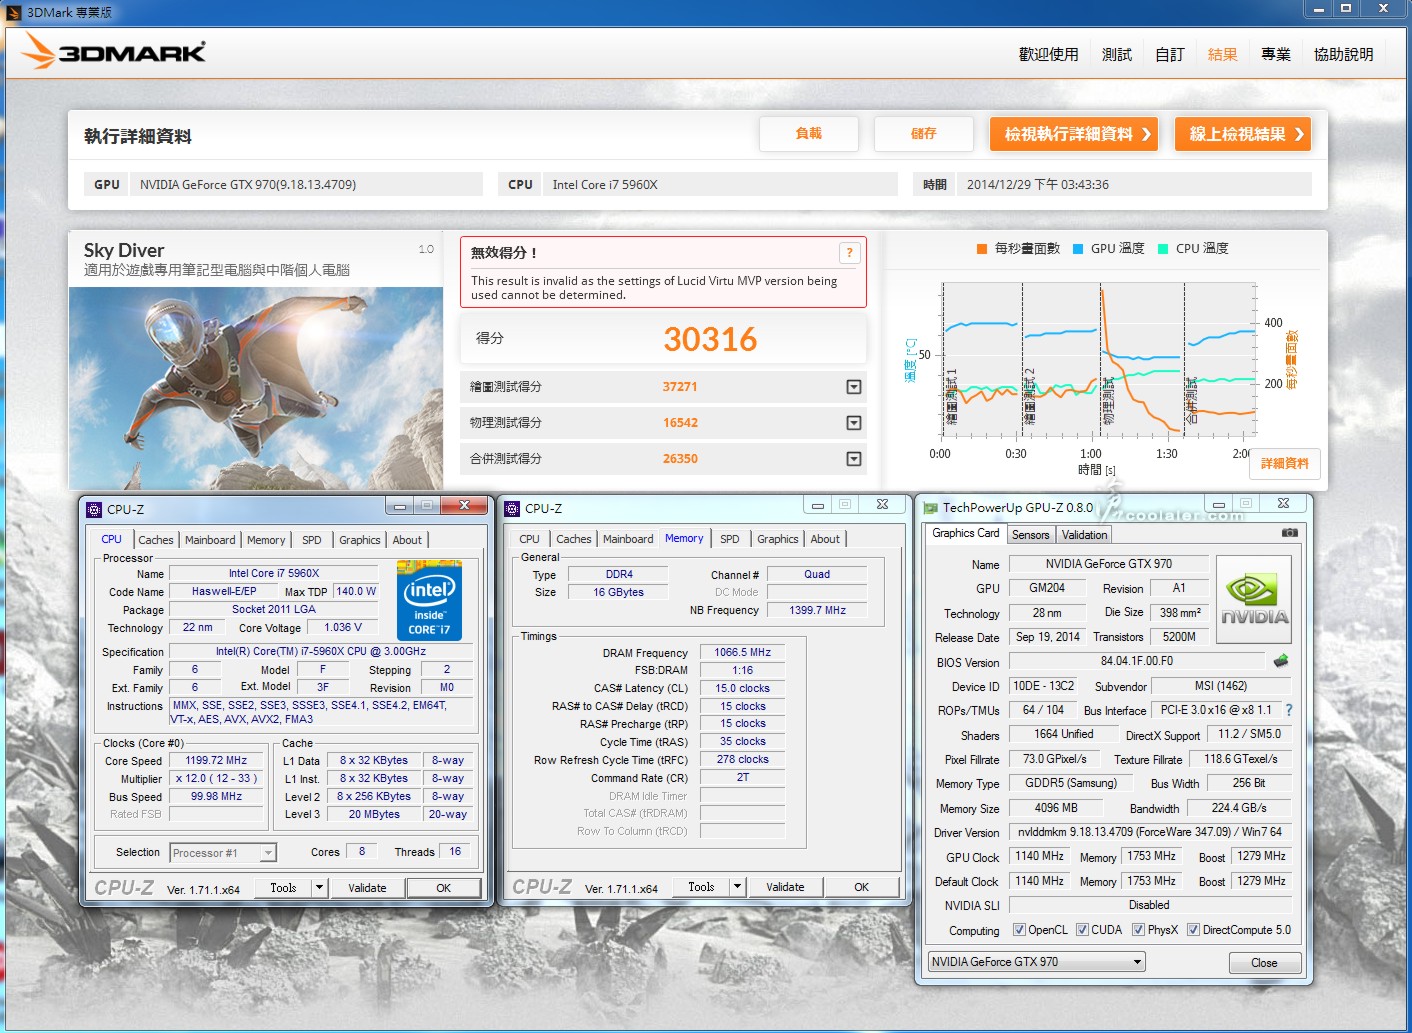Screen dimensions: 1412x1033
Task: Click Validate button in left CPU-Z
Action: click(x=367, y=888)
